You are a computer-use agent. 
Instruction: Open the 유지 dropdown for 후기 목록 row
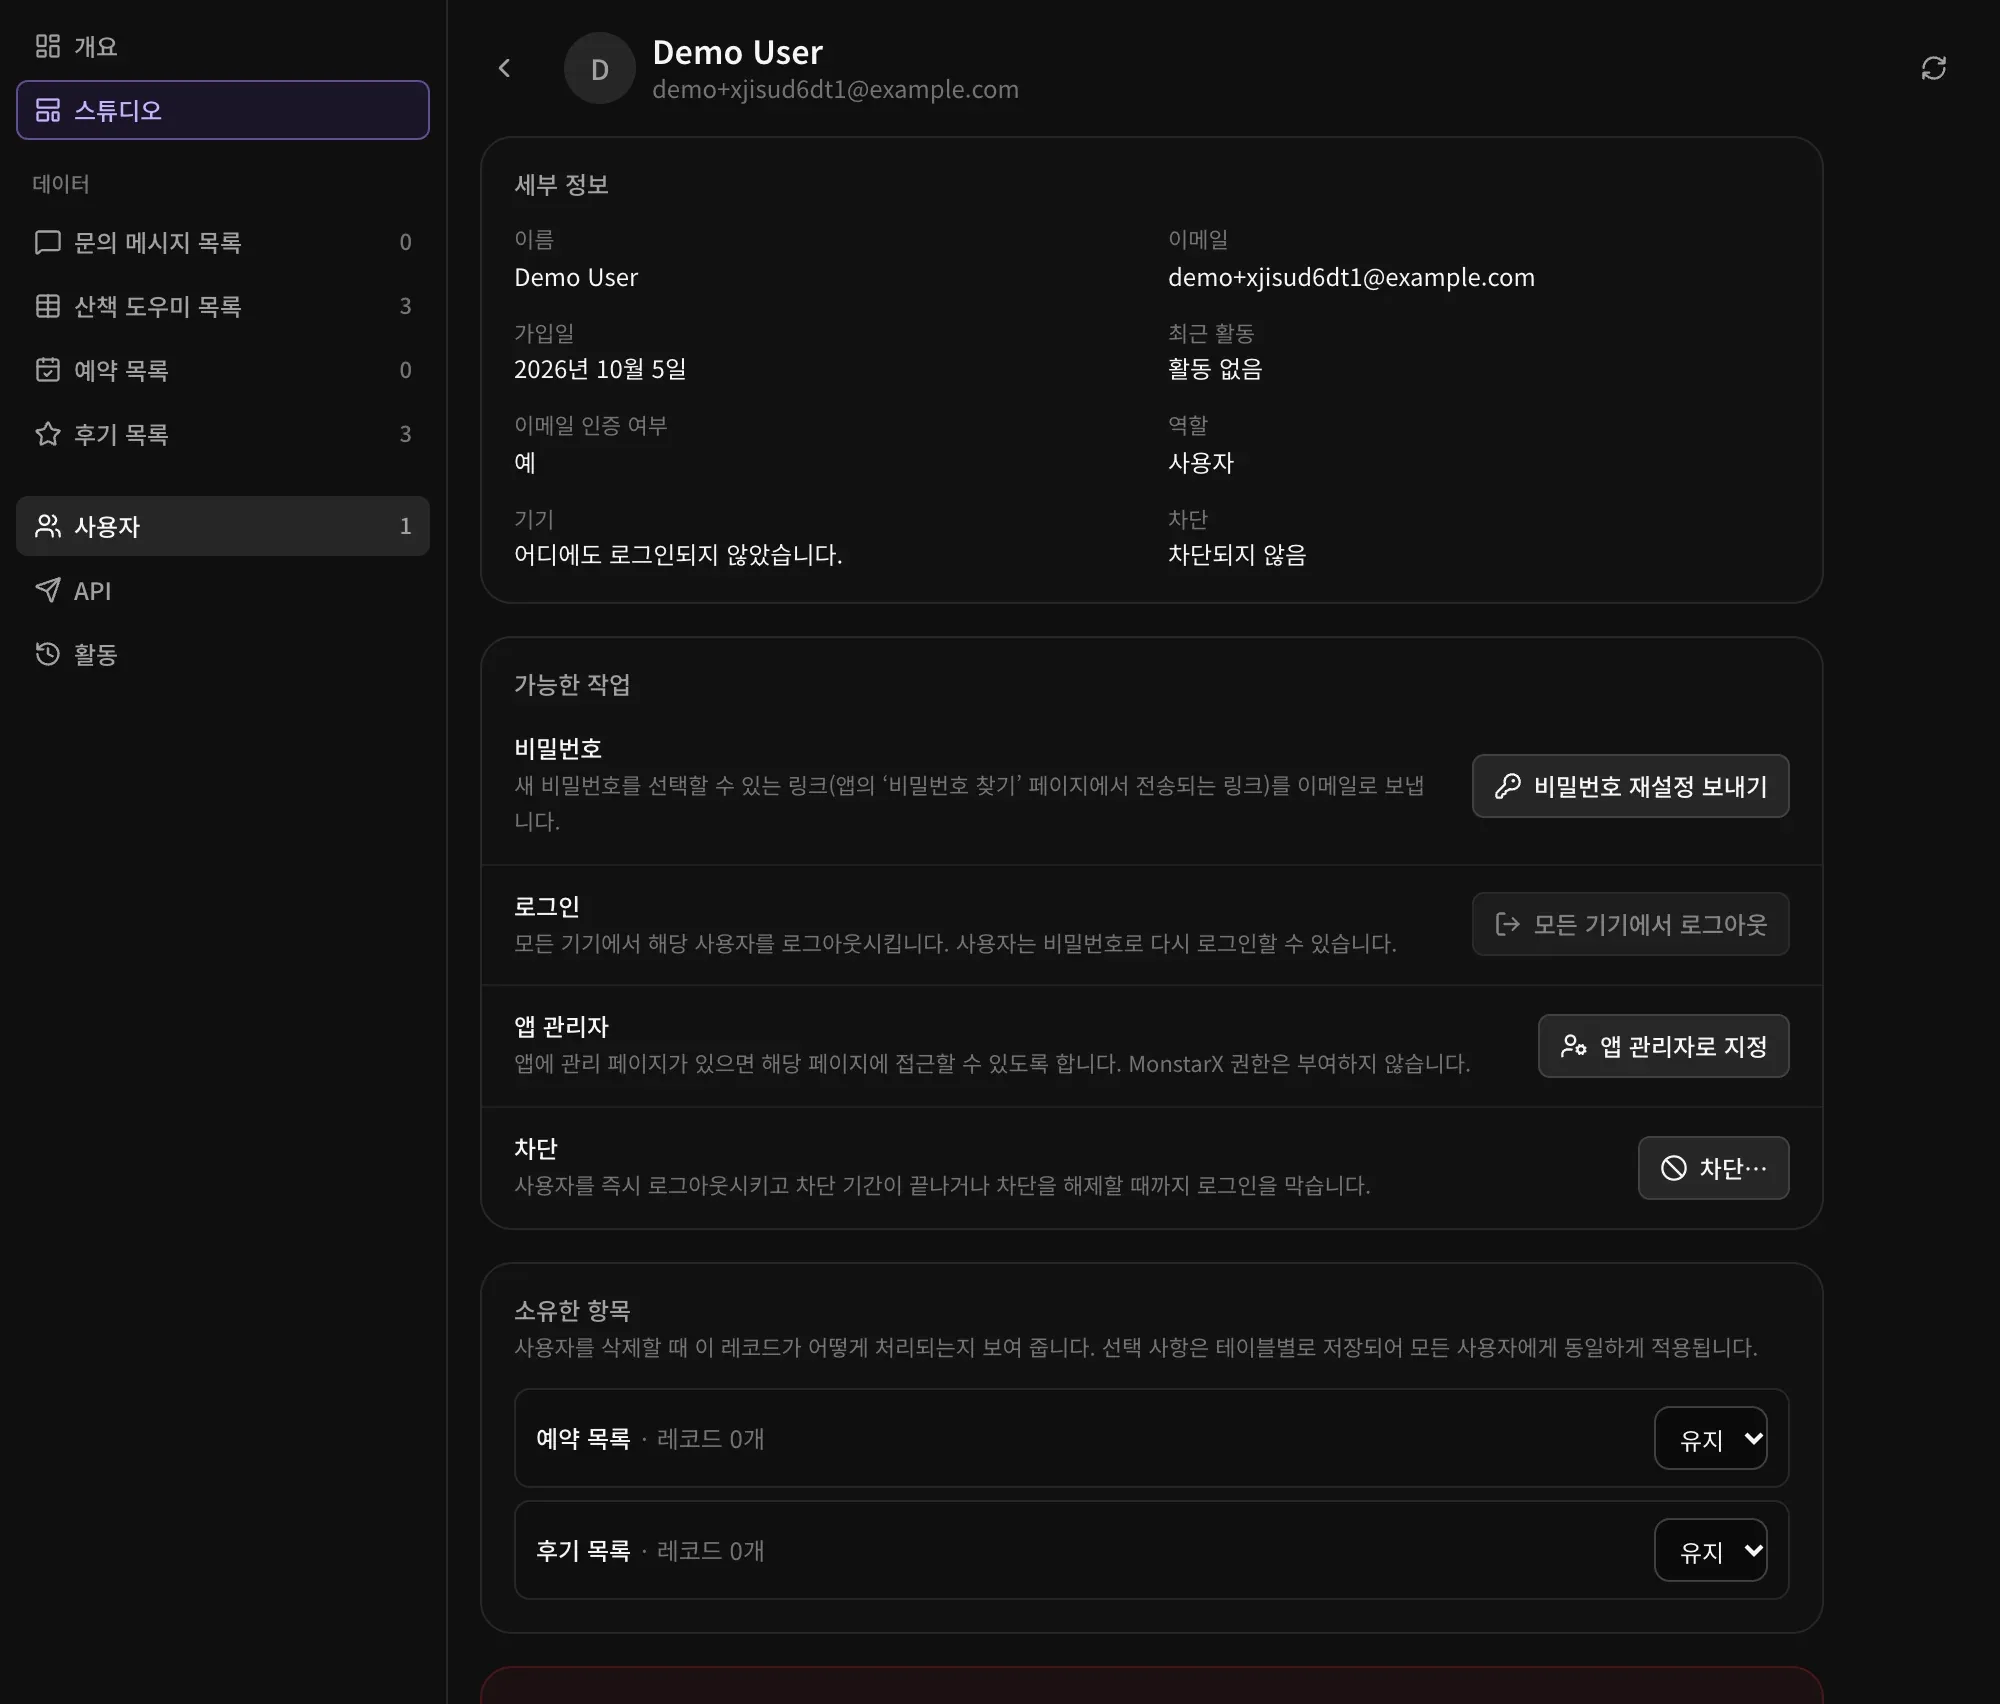1710,1550
